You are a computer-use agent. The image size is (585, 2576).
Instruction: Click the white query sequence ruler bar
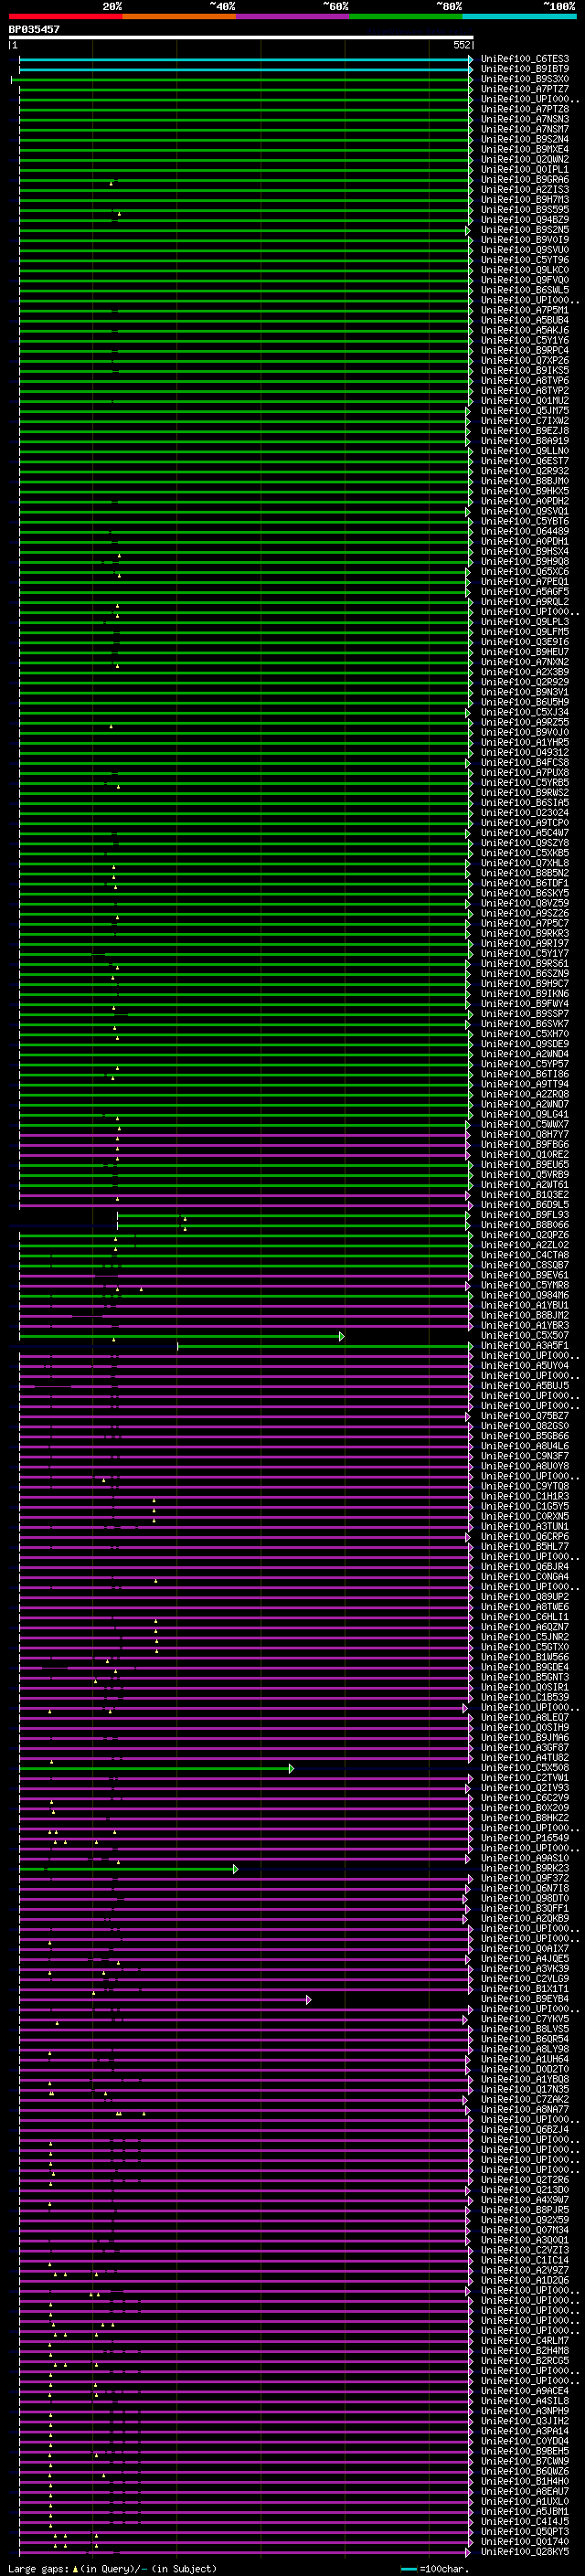(241, 38)
